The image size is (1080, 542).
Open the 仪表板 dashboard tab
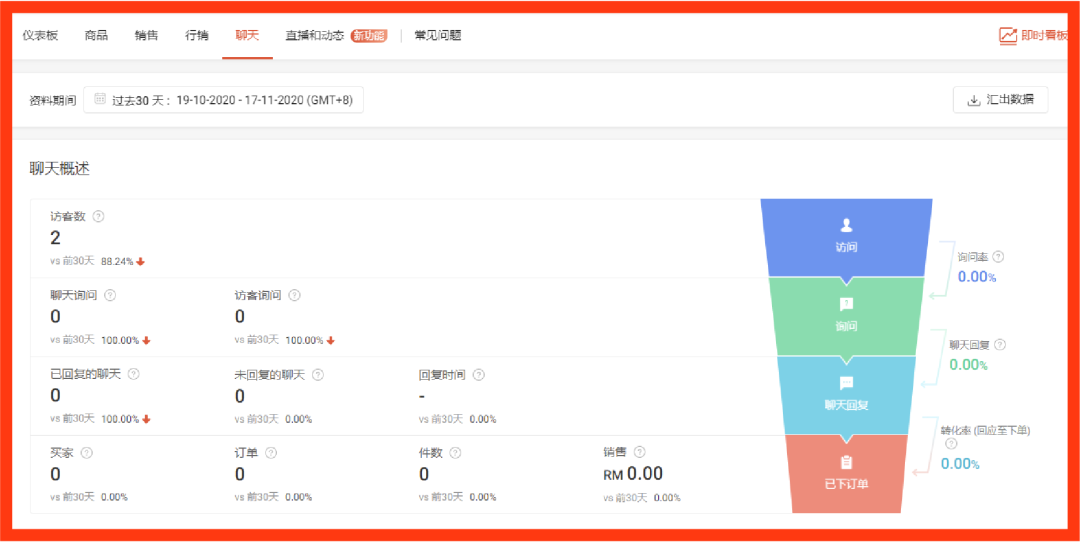coord(41,36)
